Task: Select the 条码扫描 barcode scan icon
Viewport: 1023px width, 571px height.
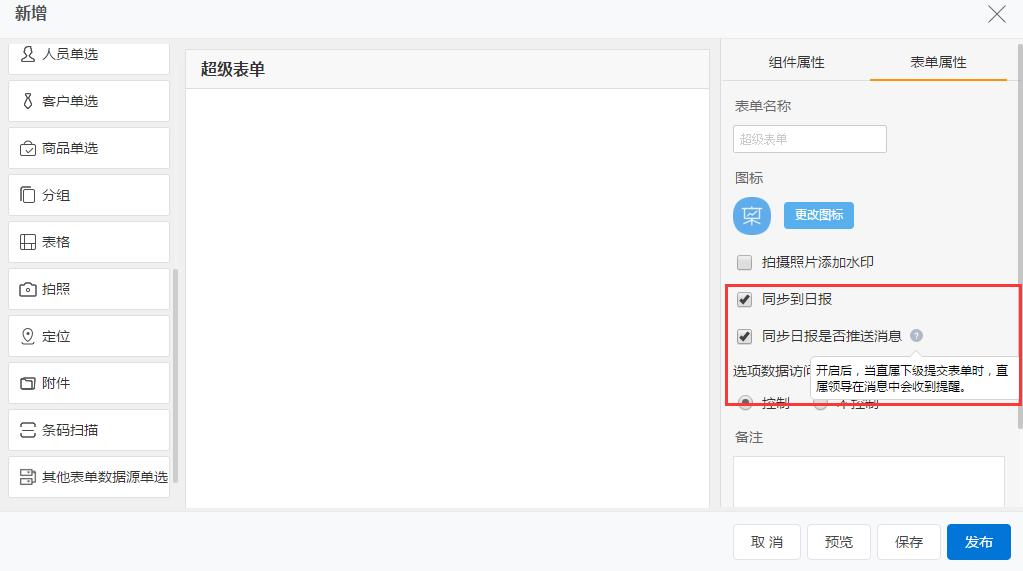Action: 28,430
